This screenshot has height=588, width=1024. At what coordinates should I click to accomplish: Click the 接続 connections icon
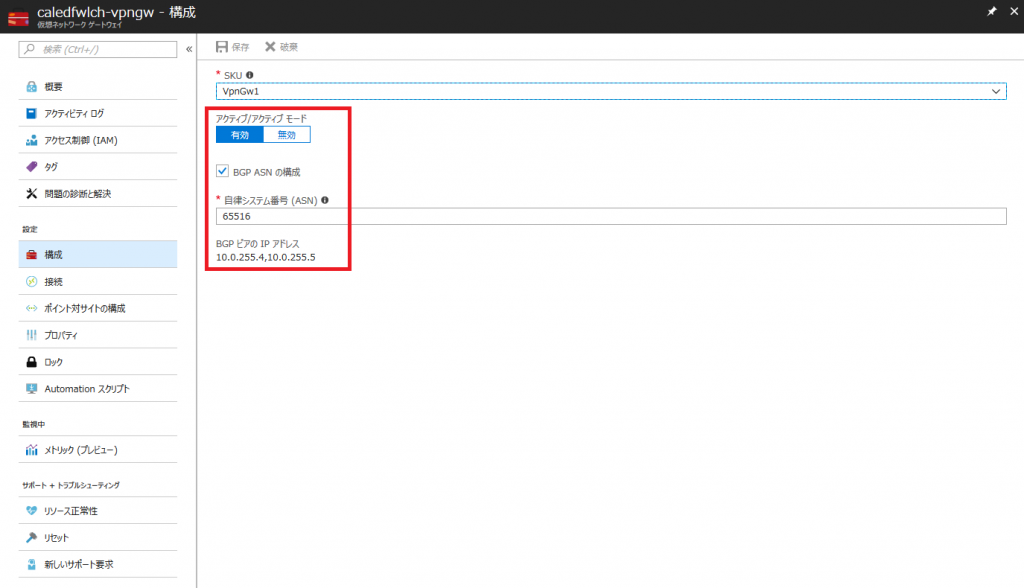point(31,282)
